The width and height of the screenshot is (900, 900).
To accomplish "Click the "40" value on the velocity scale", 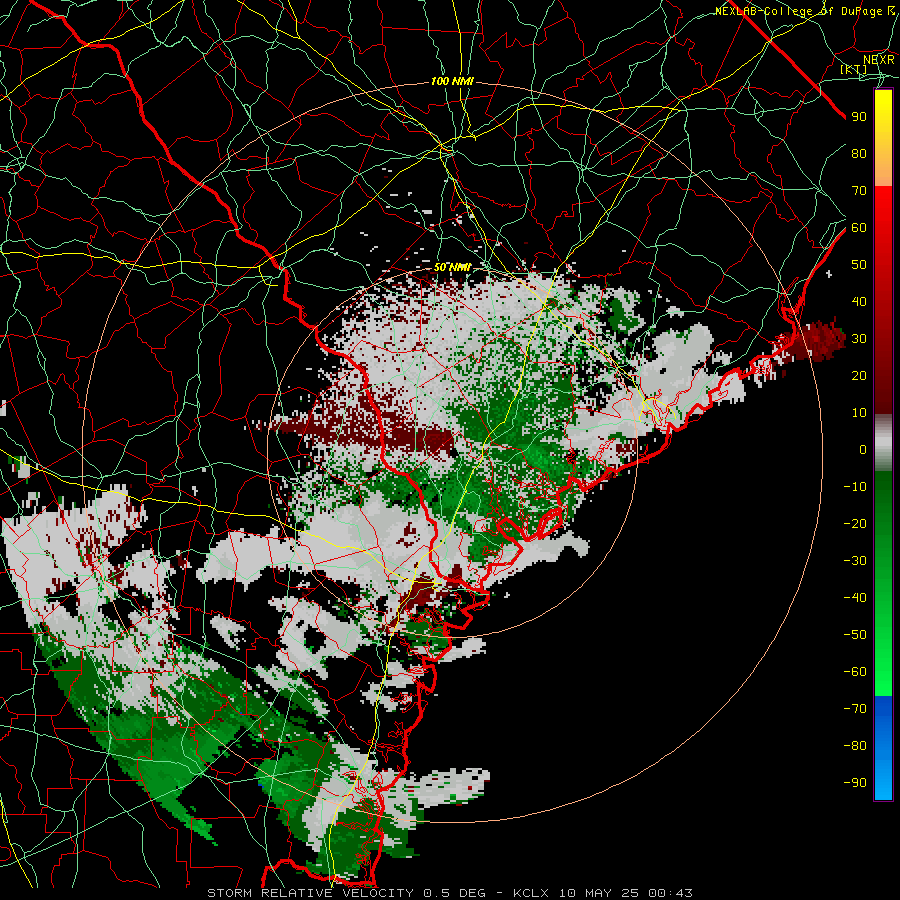I will coord(859,302).
